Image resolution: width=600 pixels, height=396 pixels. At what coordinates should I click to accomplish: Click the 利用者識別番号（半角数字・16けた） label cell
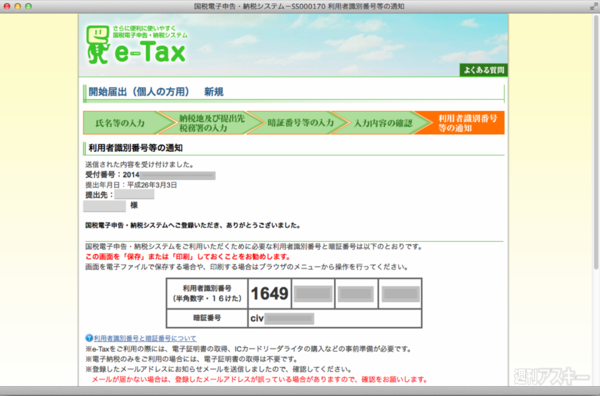[207, 293]
